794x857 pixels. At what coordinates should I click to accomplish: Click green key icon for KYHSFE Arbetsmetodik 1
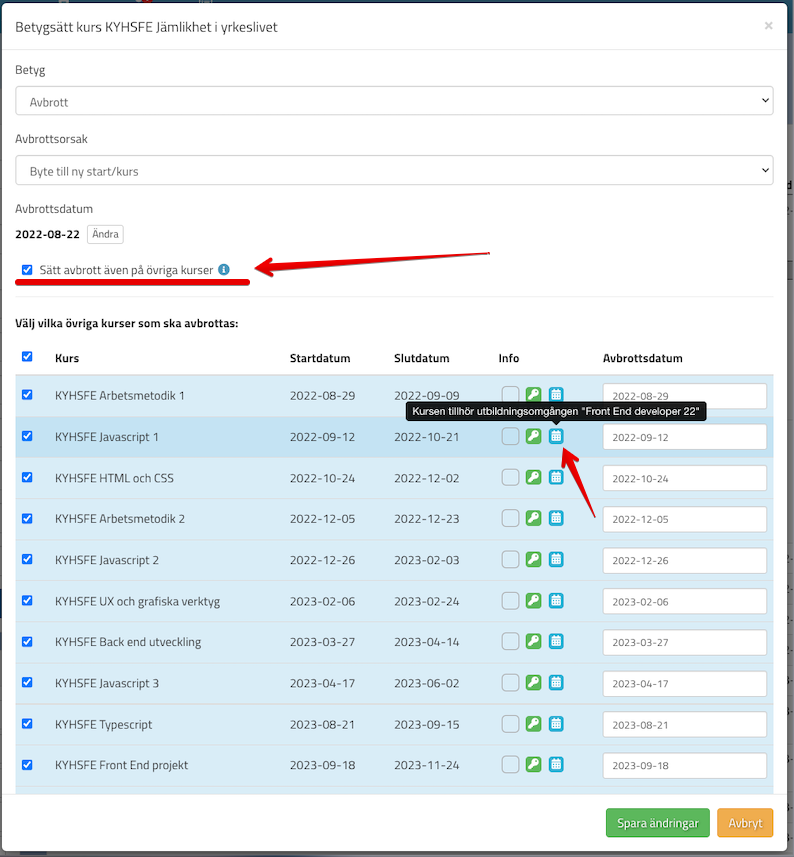533,395
